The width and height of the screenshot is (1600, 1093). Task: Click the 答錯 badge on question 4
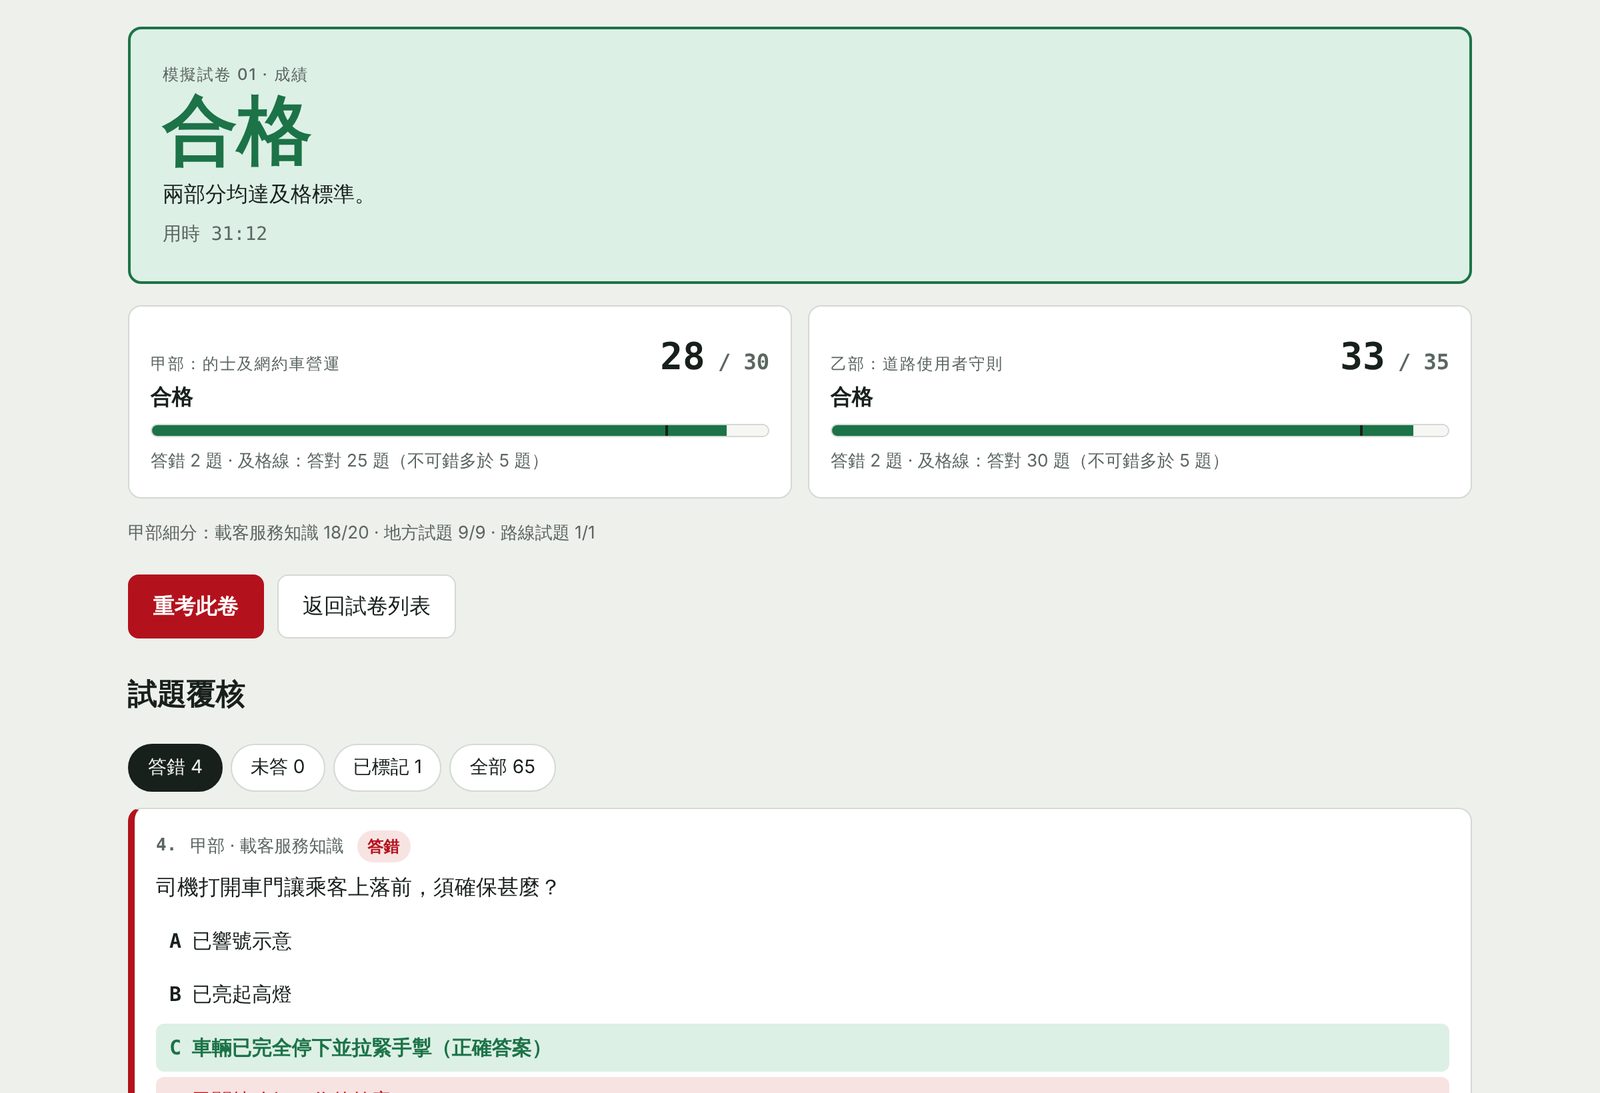pos(383,846)
